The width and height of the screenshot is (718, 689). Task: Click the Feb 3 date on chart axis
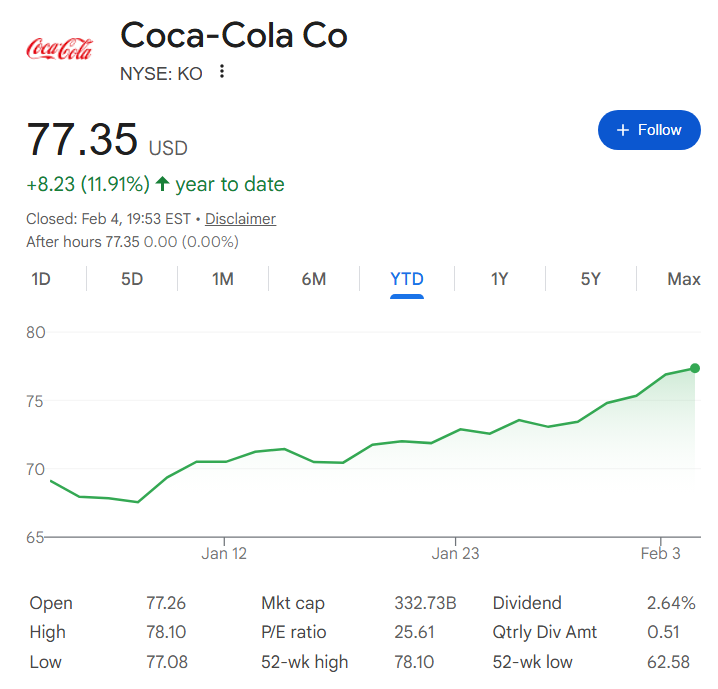pyautogui.click(x=661, y=554)
